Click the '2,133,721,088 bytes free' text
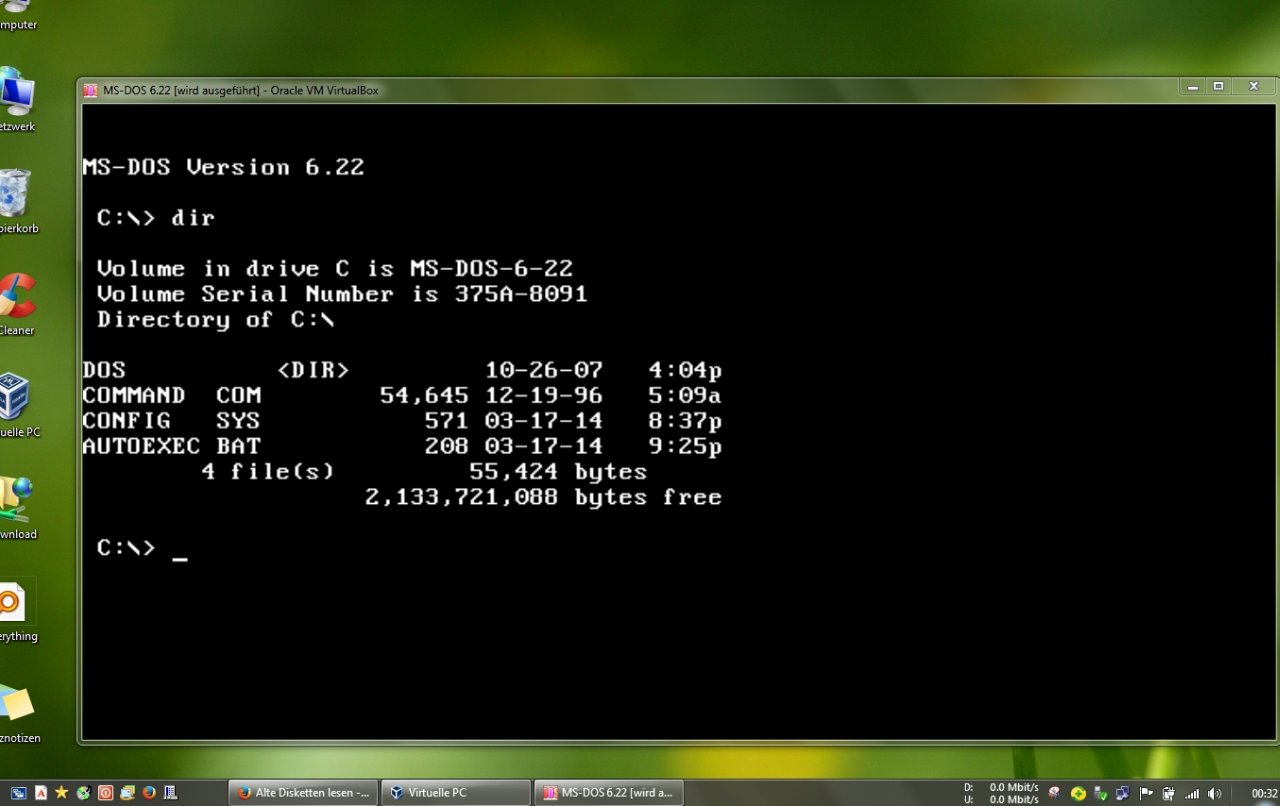 543,497
